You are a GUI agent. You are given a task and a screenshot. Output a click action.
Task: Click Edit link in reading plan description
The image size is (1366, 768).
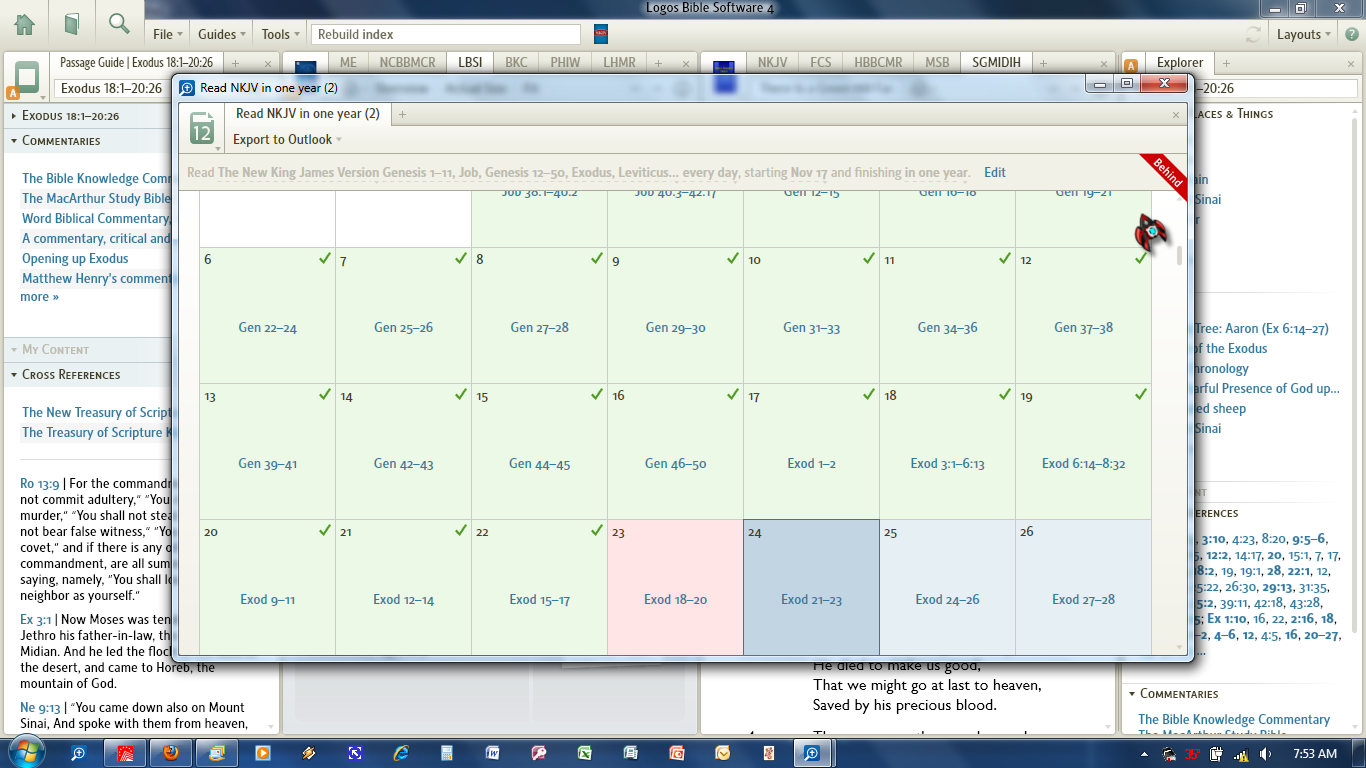point(995,172)
